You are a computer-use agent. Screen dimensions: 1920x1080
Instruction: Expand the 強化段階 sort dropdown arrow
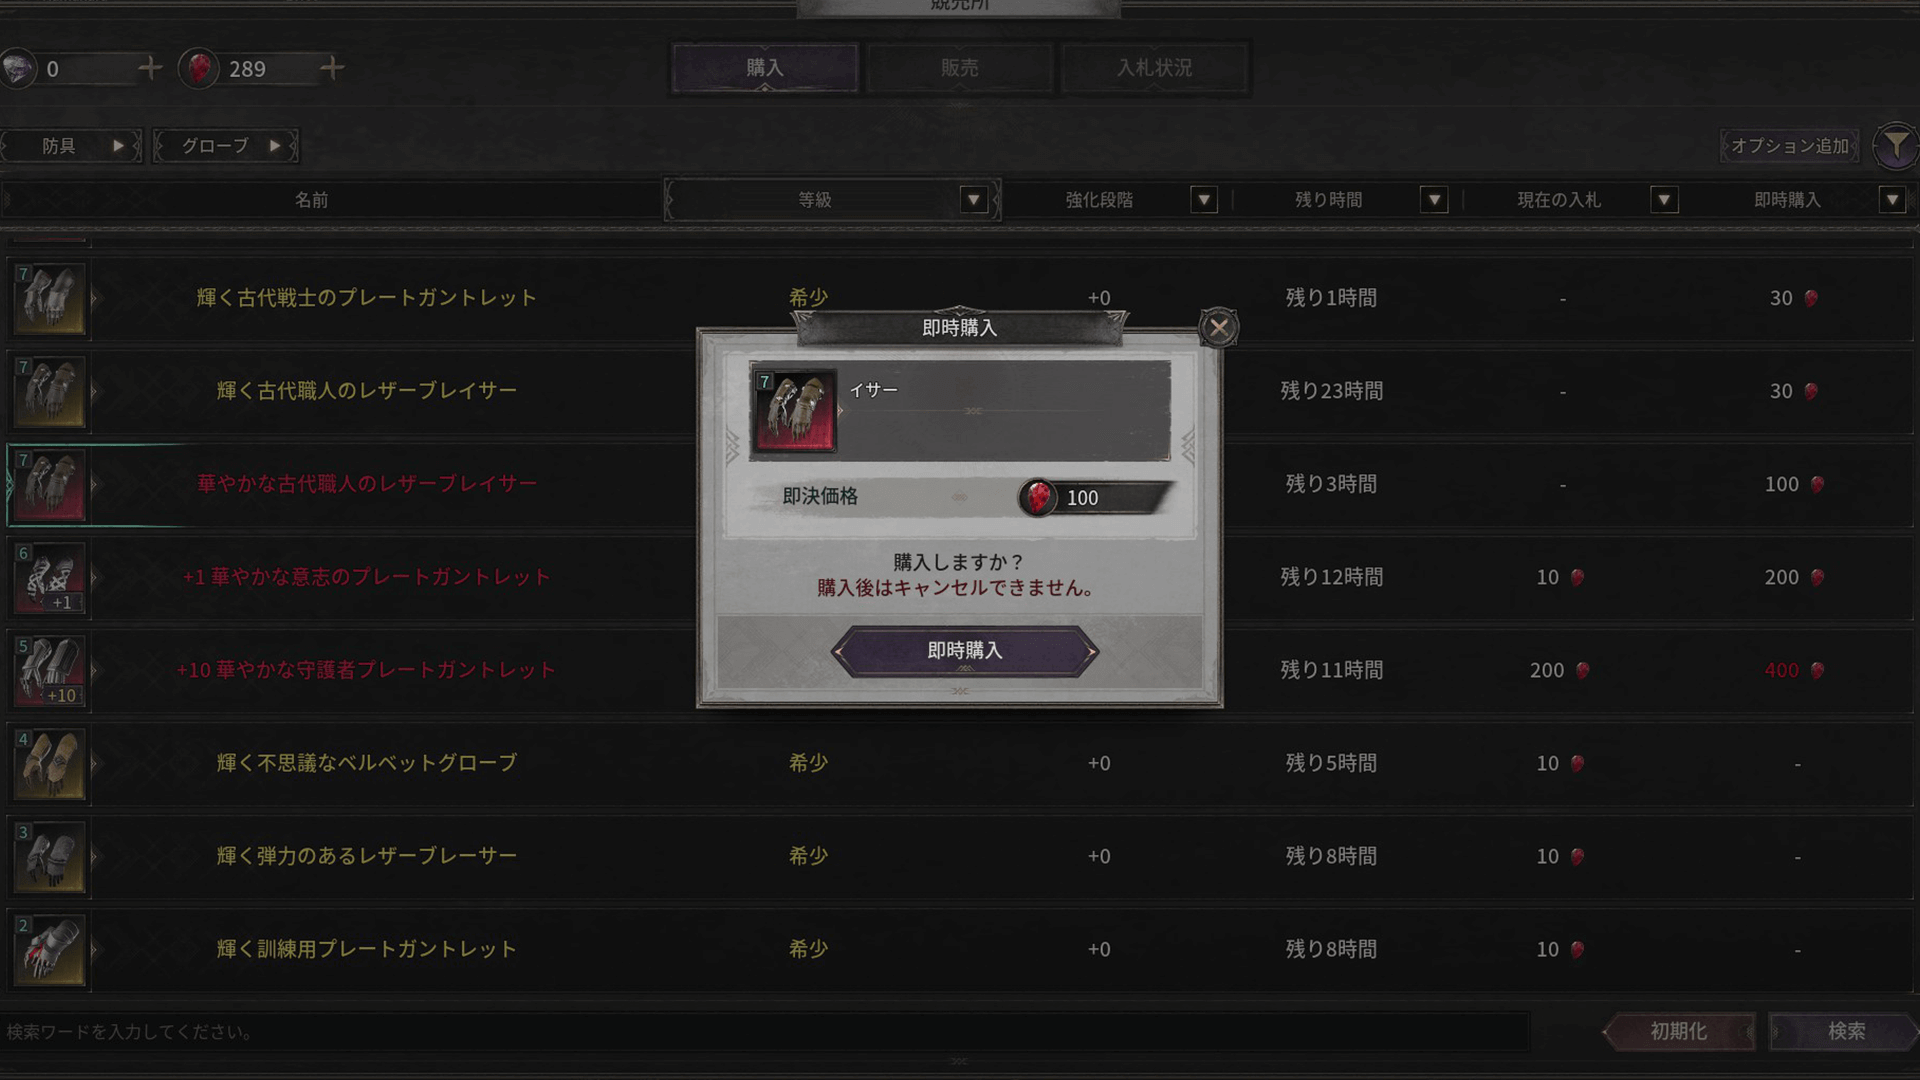tap(1204, 200)
